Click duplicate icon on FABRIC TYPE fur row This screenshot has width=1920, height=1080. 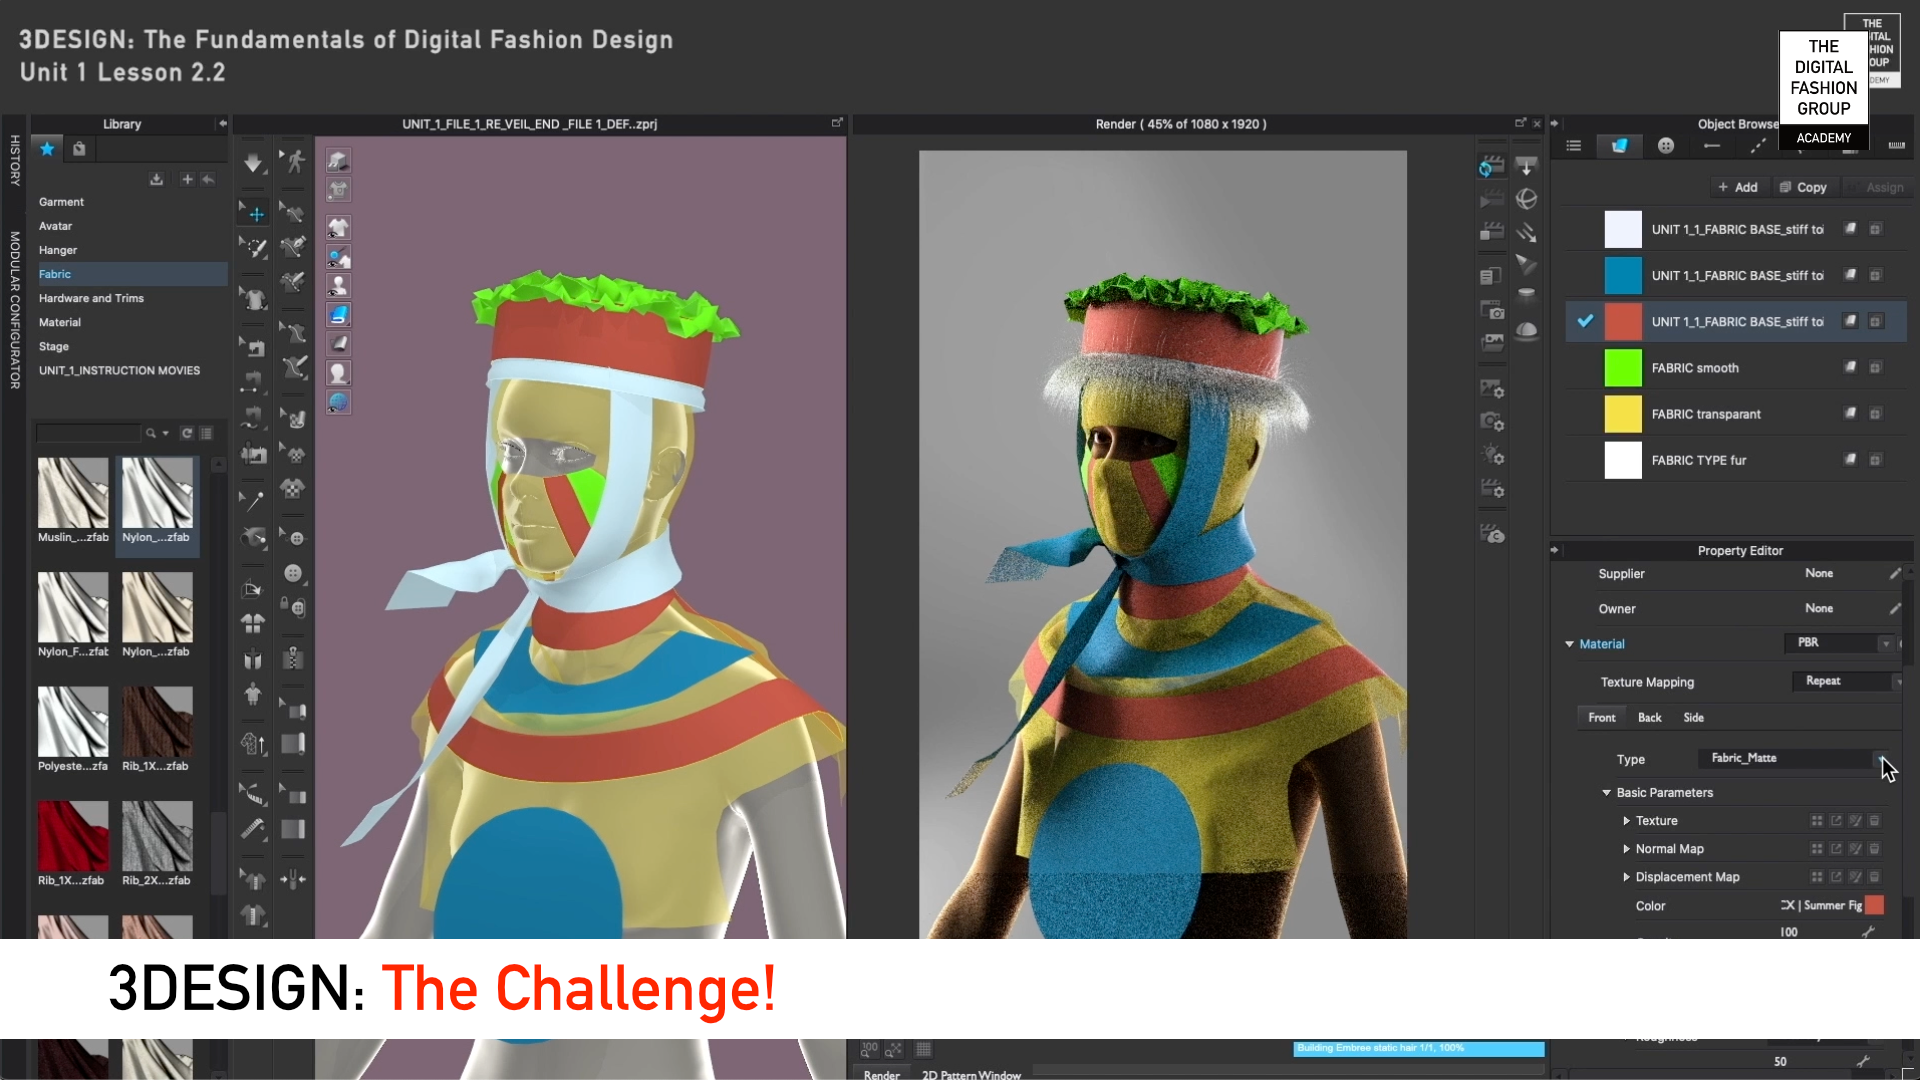1876,460
